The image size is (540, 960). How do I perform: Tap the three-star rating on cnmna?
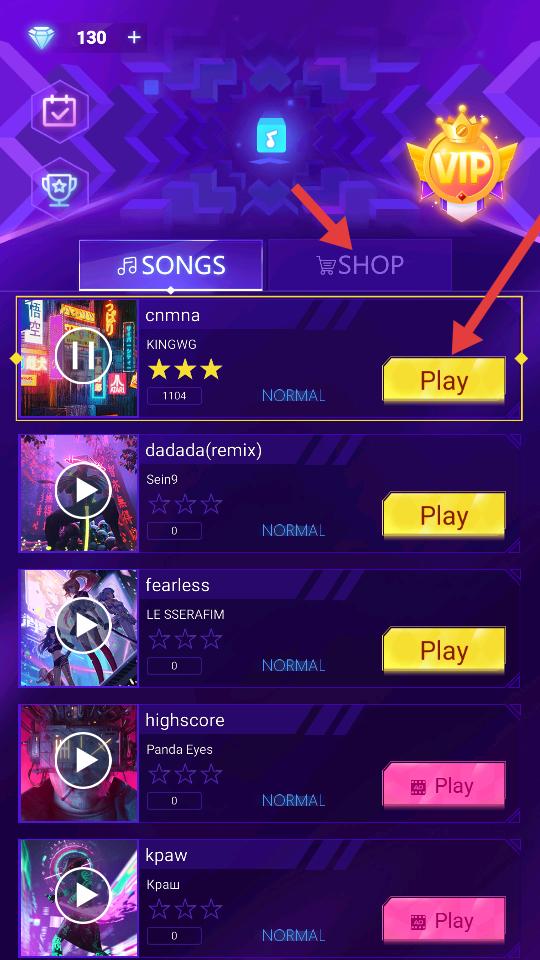185,369
